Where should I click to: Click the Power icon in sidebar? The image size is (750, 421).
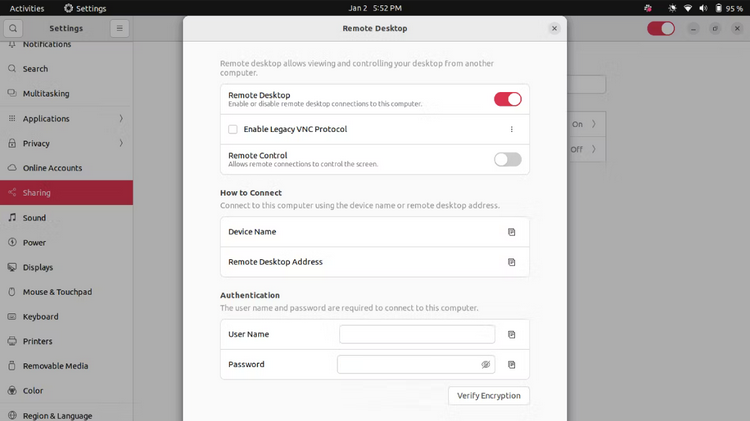click(x=12, y=242)
